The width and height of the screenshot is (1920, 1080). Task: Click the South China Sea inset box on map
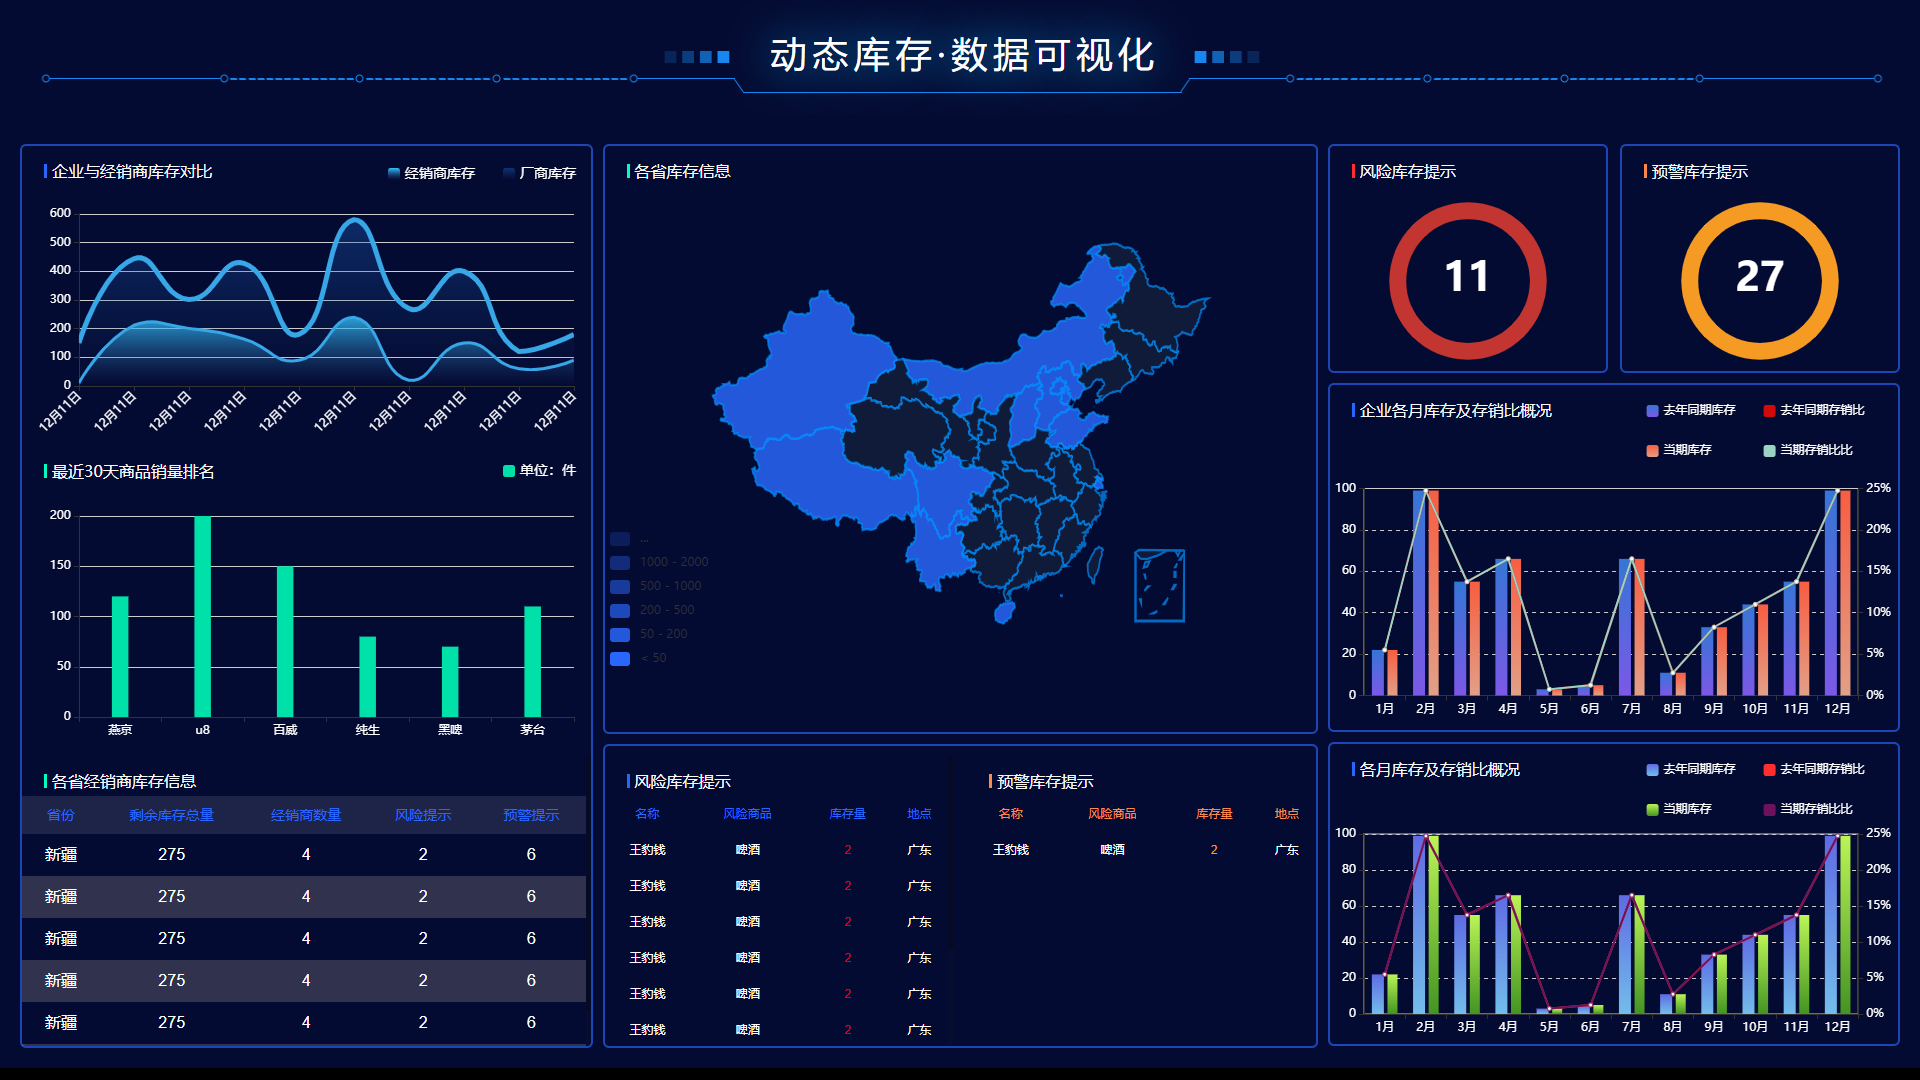coord(1159,585)
